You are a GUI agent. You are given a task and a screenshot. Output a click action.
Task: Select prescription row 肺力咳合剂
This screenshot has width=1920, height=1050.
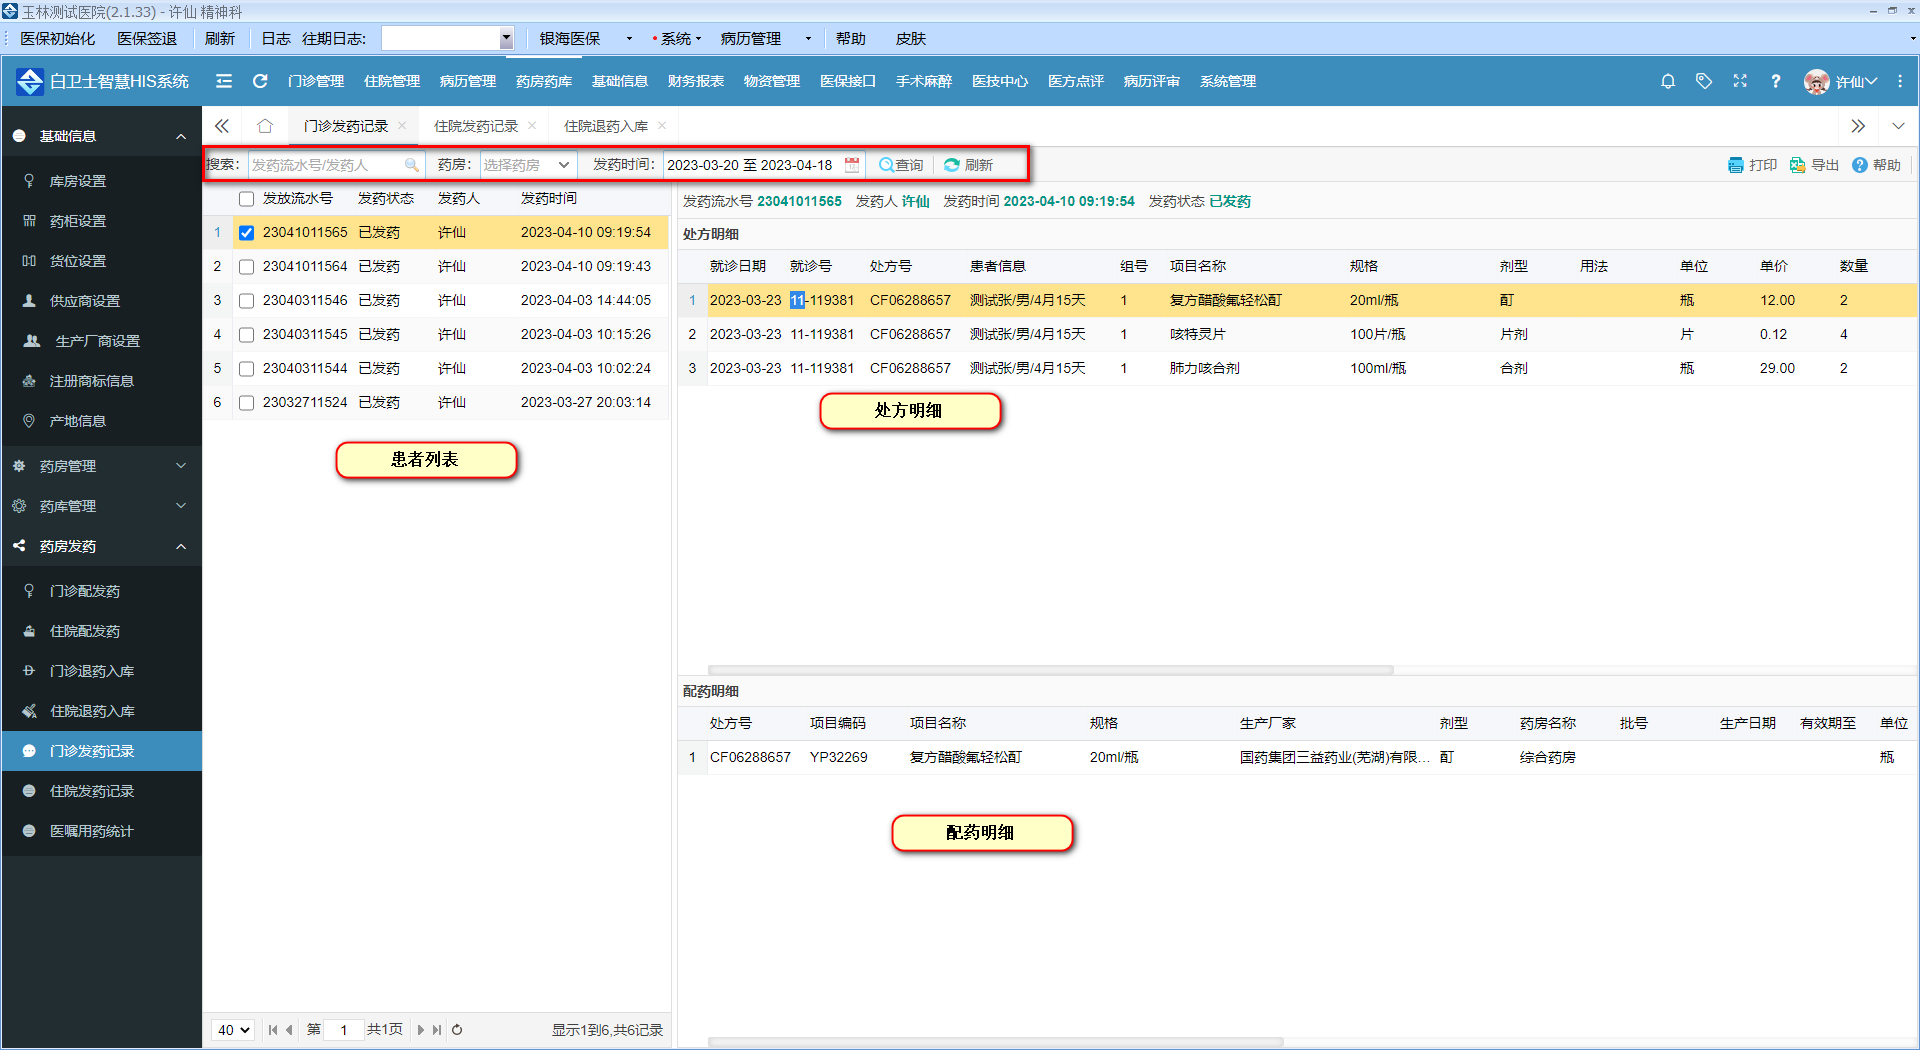(1298, 369)
